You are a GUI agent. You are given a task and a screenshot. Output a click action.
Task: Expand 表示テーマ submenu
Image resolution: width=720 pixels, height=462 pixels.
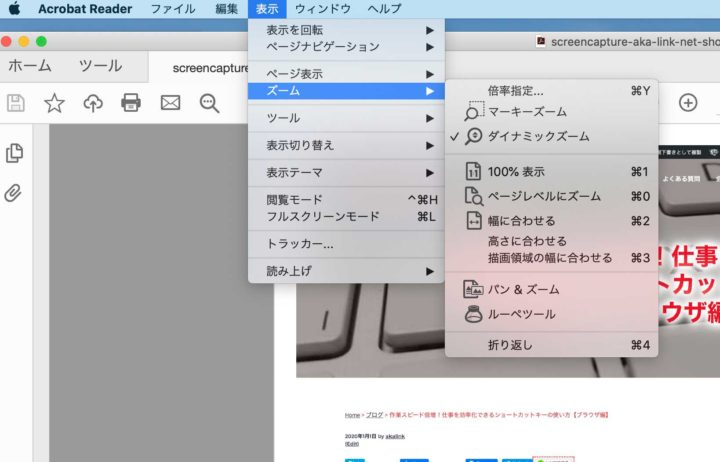pyautogui.click(x=346, y=173)
